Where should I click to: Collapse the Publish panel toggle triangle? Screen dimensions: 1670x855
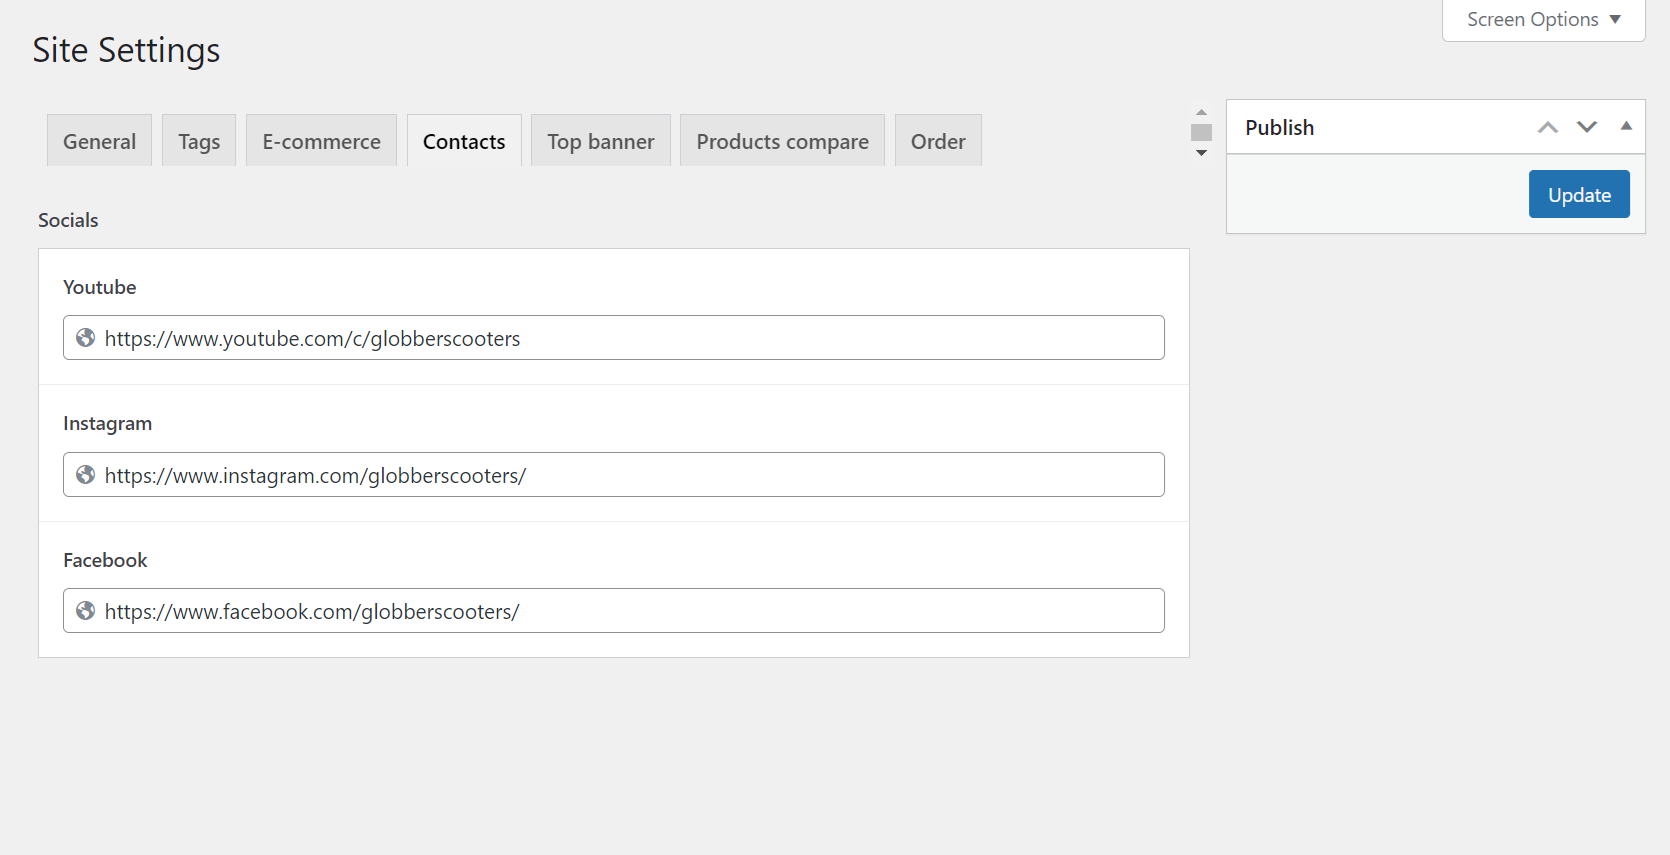click(x=1626, y=126)
